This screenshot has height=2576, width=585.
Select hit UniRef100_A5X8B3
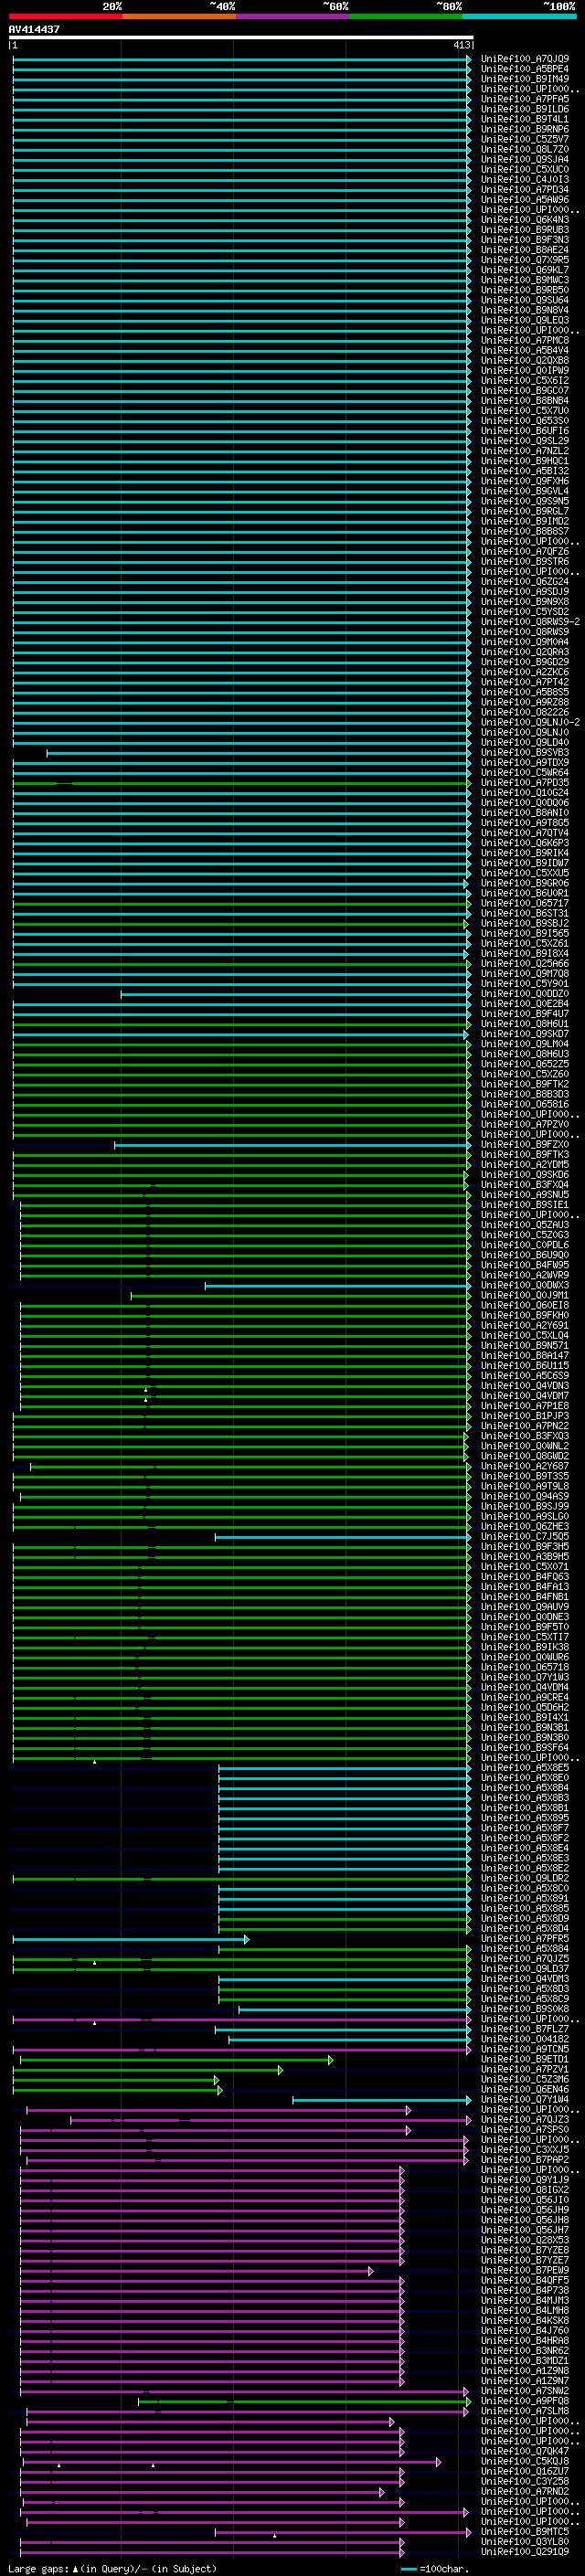point(525,1797)
